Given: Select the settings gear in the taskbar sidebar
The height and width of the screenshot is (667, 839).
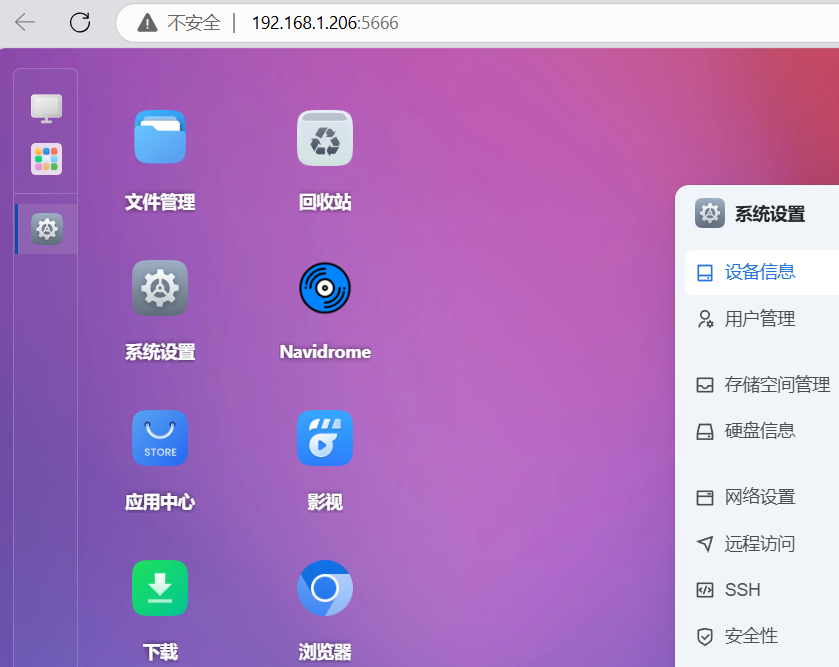Looking at the screenshot, I should coord(45,228).
